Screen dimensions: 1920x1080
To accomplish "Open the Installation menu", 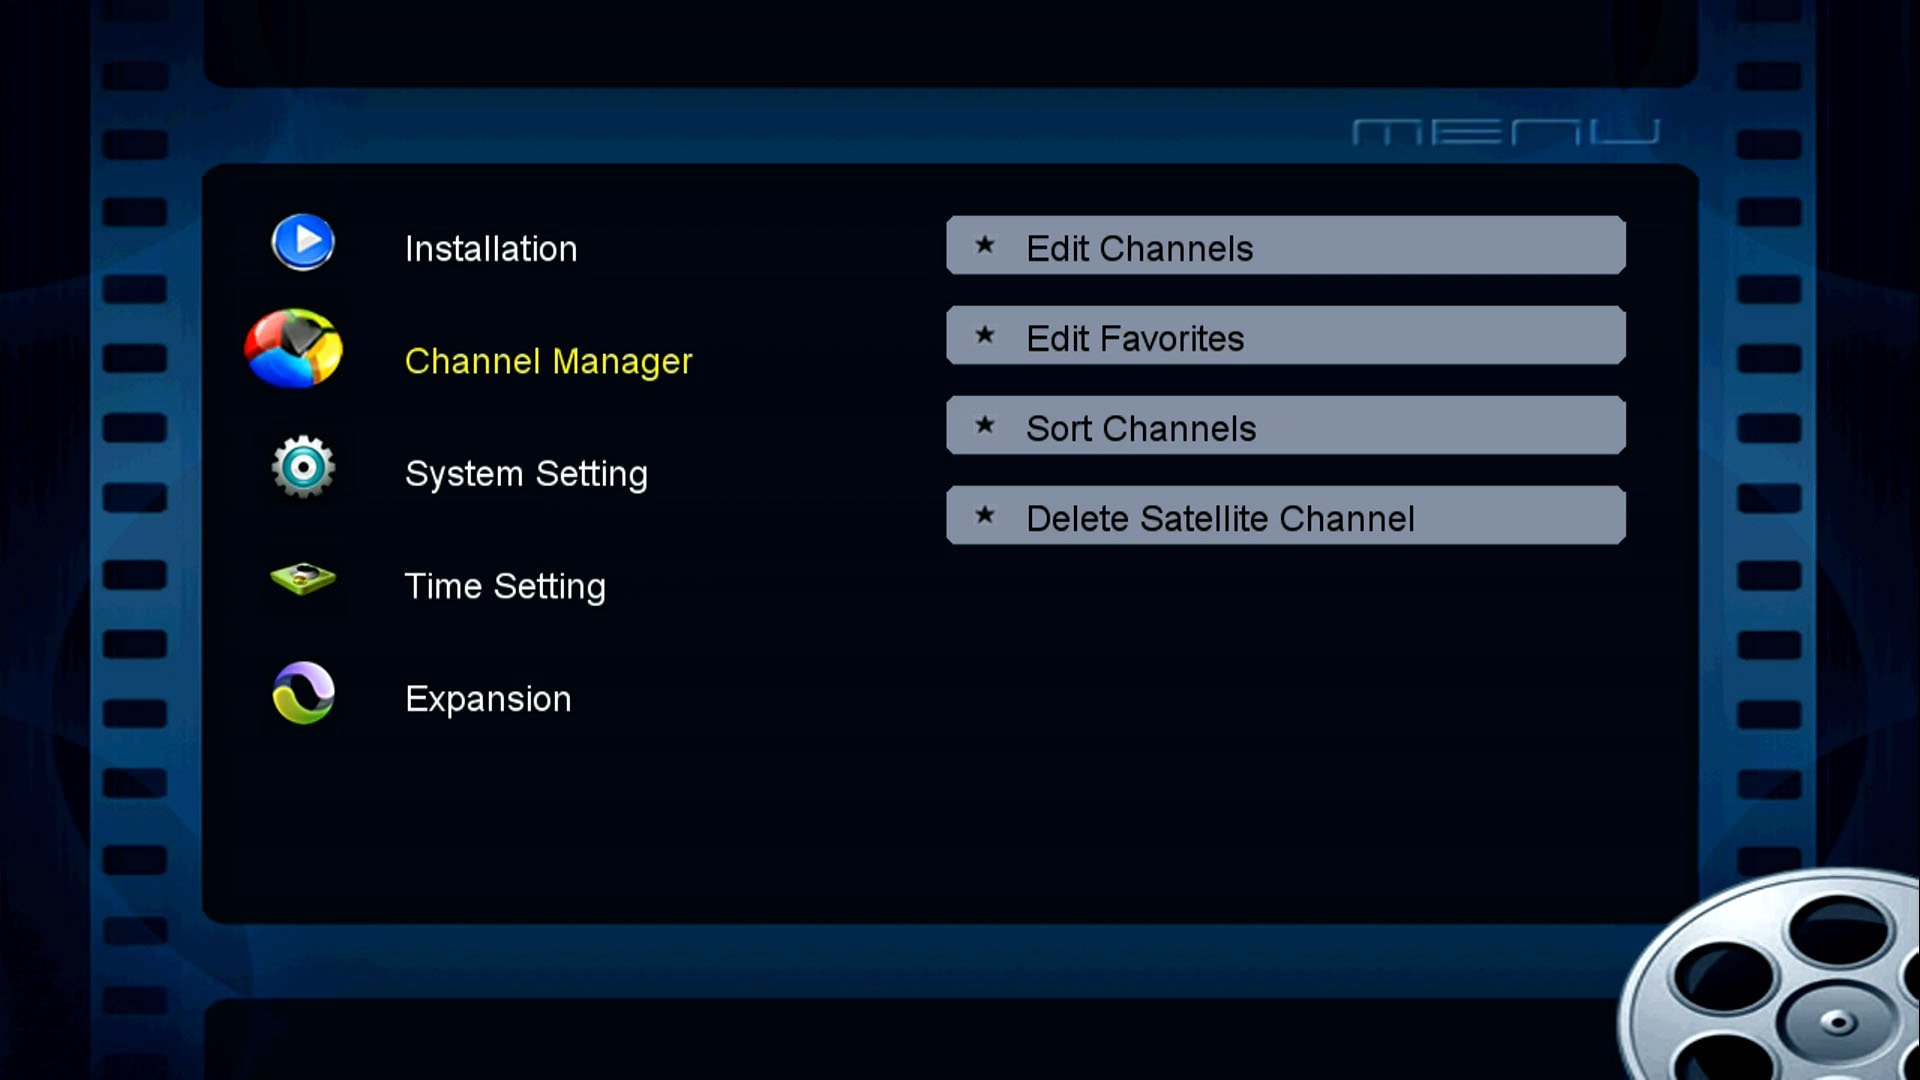I will click(491, 248).
